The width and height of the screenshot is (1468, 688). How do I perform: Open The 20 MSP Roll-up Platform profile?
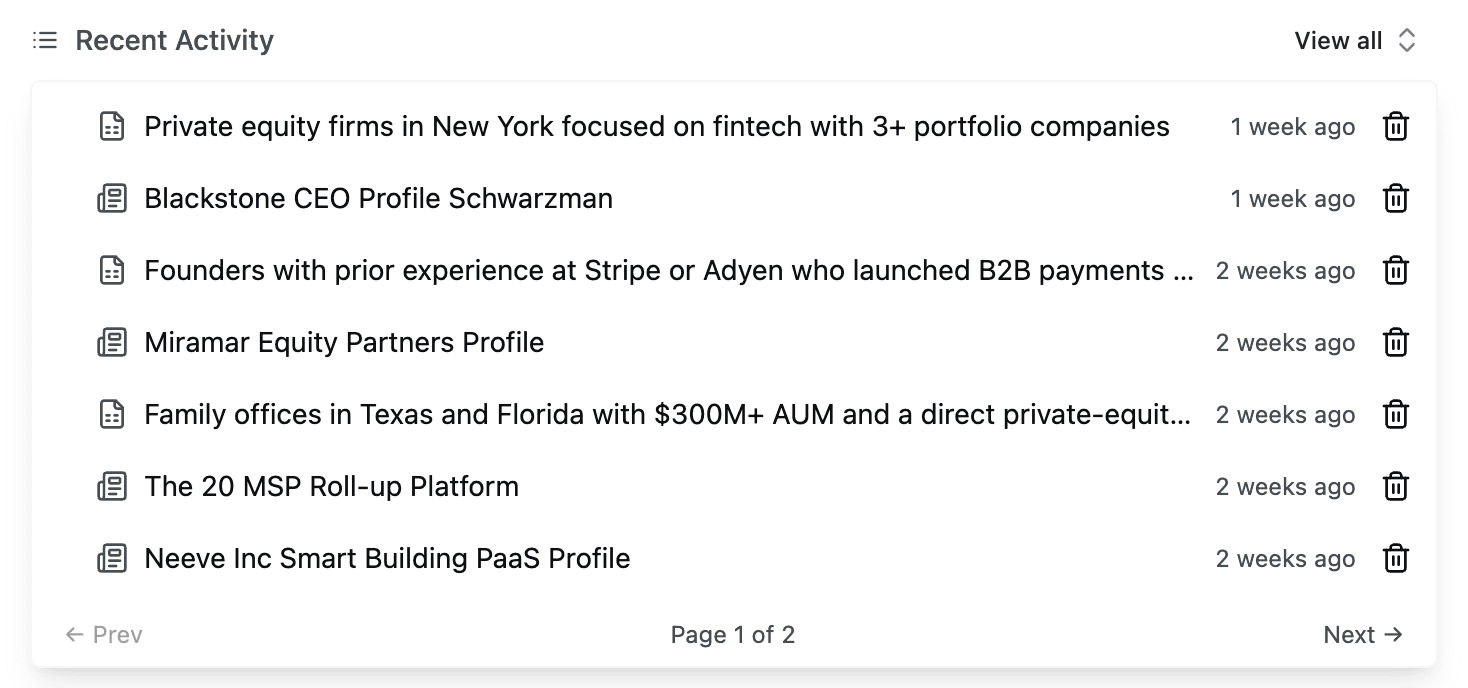tap(331, 487)
